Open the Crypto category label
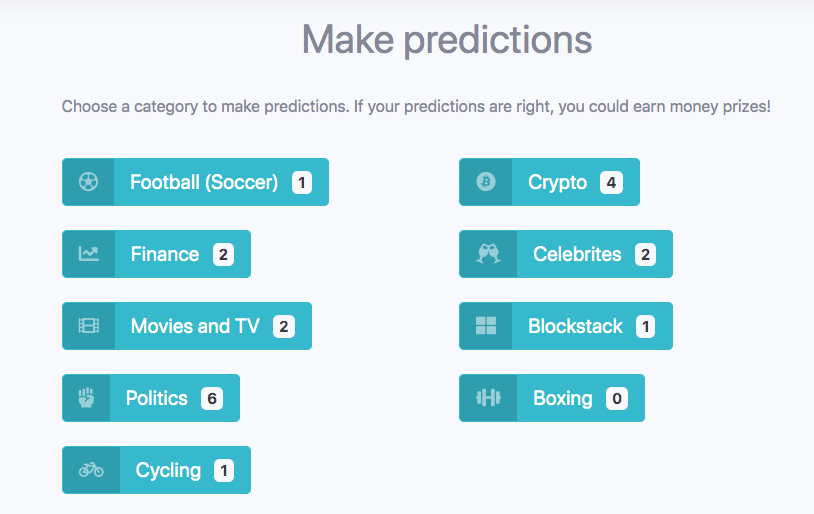 (557, 182)
